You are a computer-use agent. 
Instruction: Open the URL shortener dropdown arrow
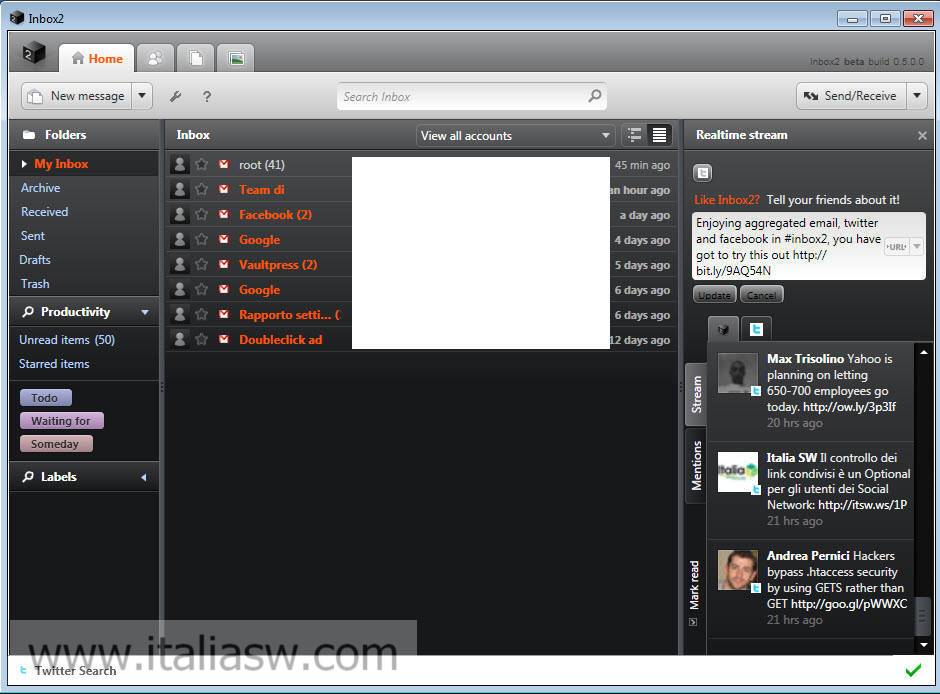pos(917,246)
